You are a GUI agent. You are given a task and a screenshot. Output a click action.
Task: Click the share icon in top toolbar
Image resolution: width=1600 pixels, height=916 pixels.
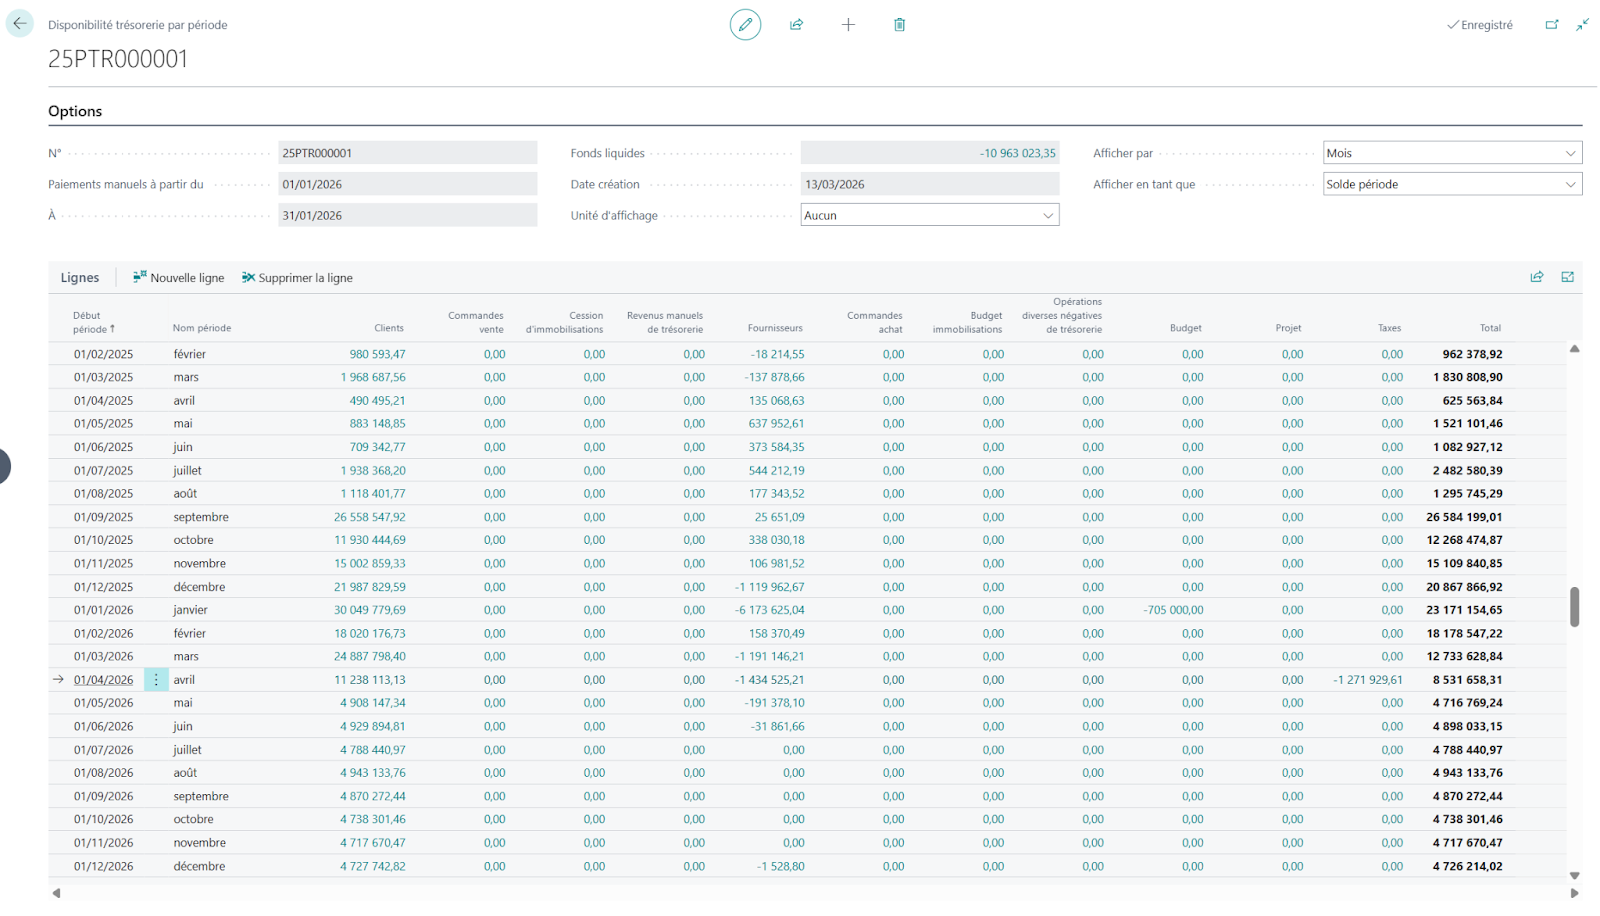point(796,25)
